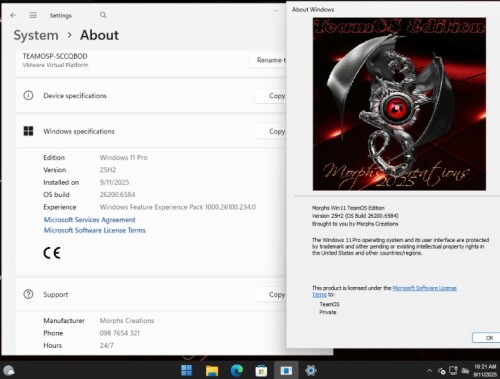Navigate to System in the breadcrumb

tap(36, 35)
